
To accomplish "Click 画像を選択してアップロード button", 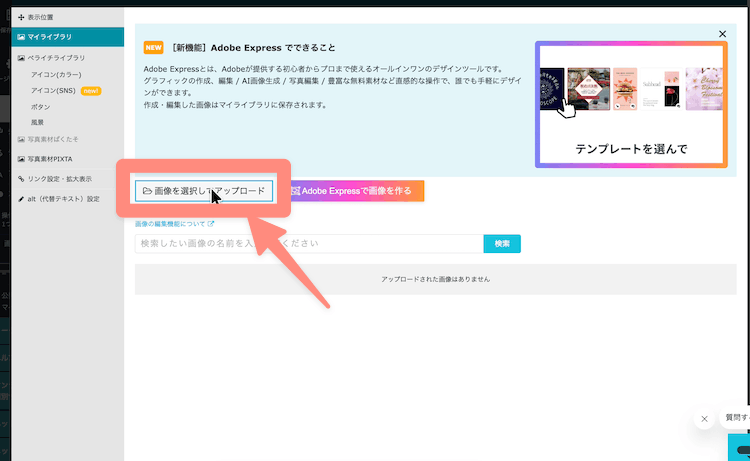I will pyautogui.click(x=204, y=191).
